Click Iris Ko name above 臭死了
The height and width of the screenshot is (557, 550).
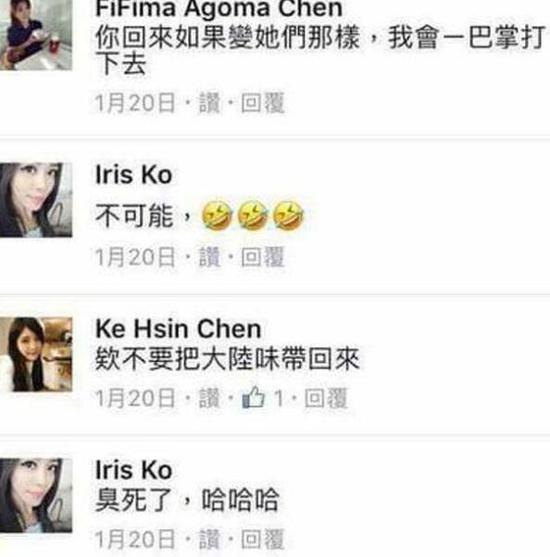(134, 470)
